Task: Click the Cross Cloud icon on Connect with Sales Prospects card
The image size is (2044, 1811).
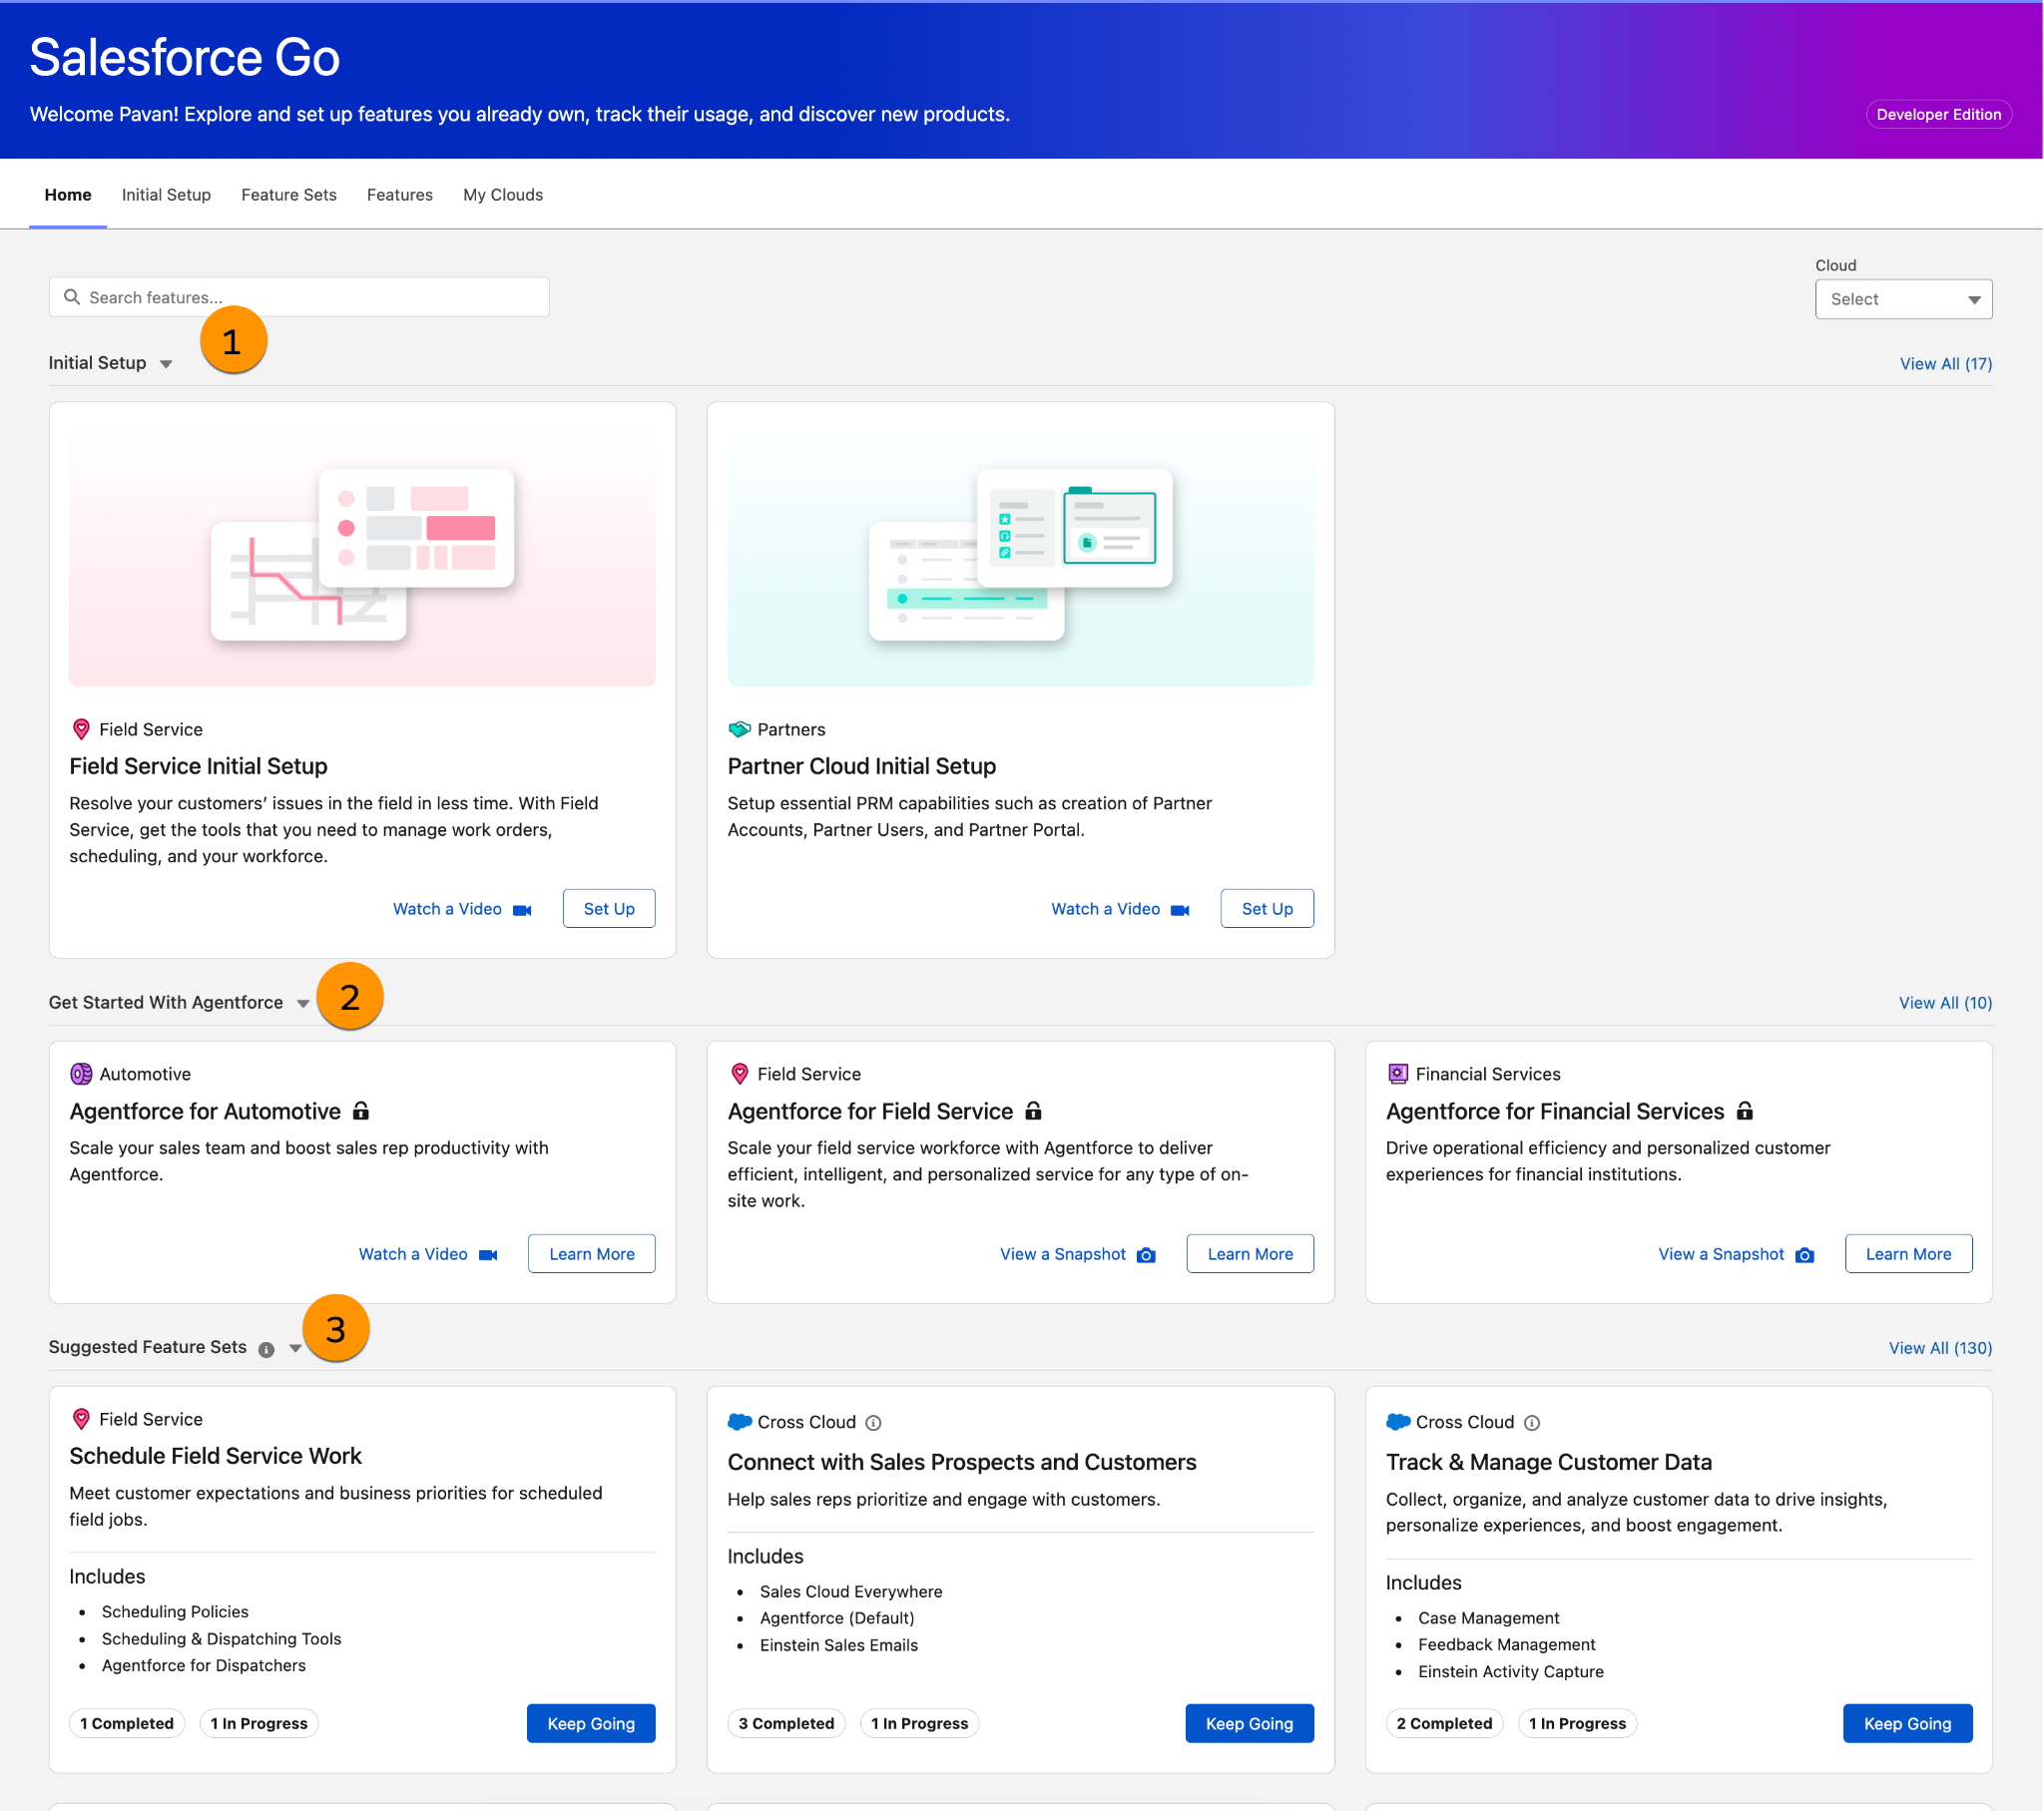Action: [740, 1422]
